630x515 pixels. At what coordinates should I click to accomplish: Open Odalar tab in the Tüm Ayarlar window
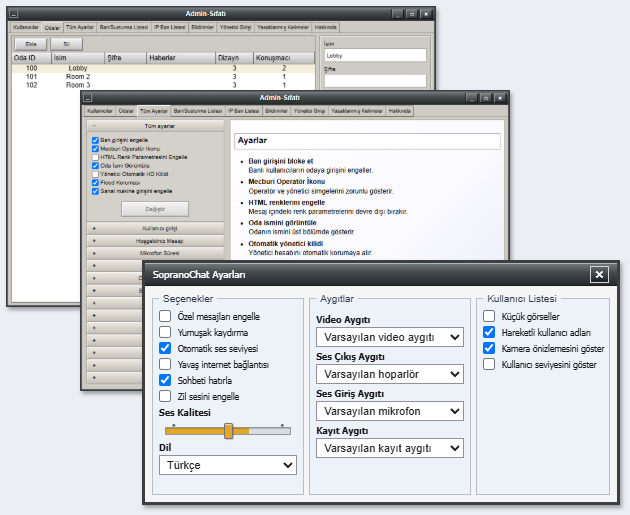[126, 111]
